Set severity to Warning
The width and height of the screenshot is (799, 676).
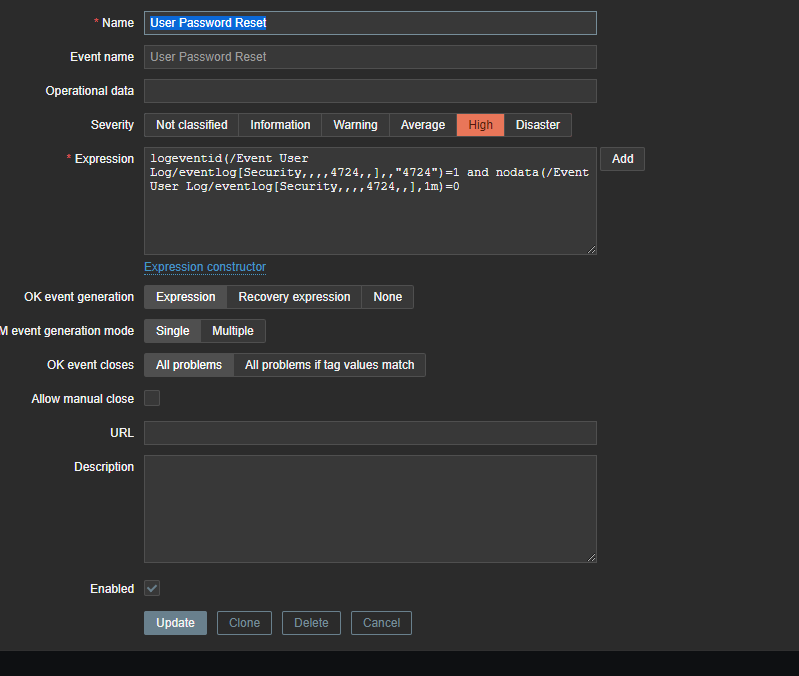(x=355, y=125)
